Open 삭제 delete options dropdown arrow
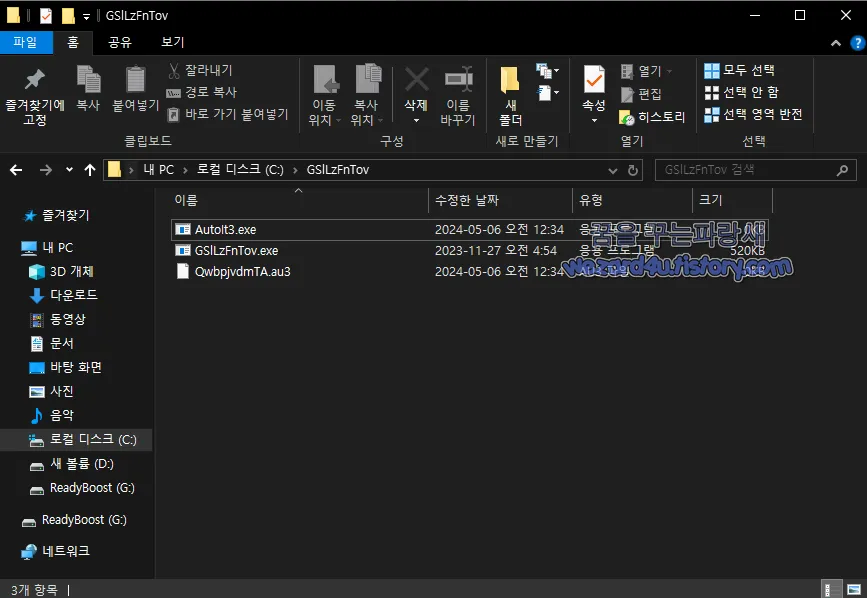This screenshot has height=598, width=867. (x=416, y=120)
